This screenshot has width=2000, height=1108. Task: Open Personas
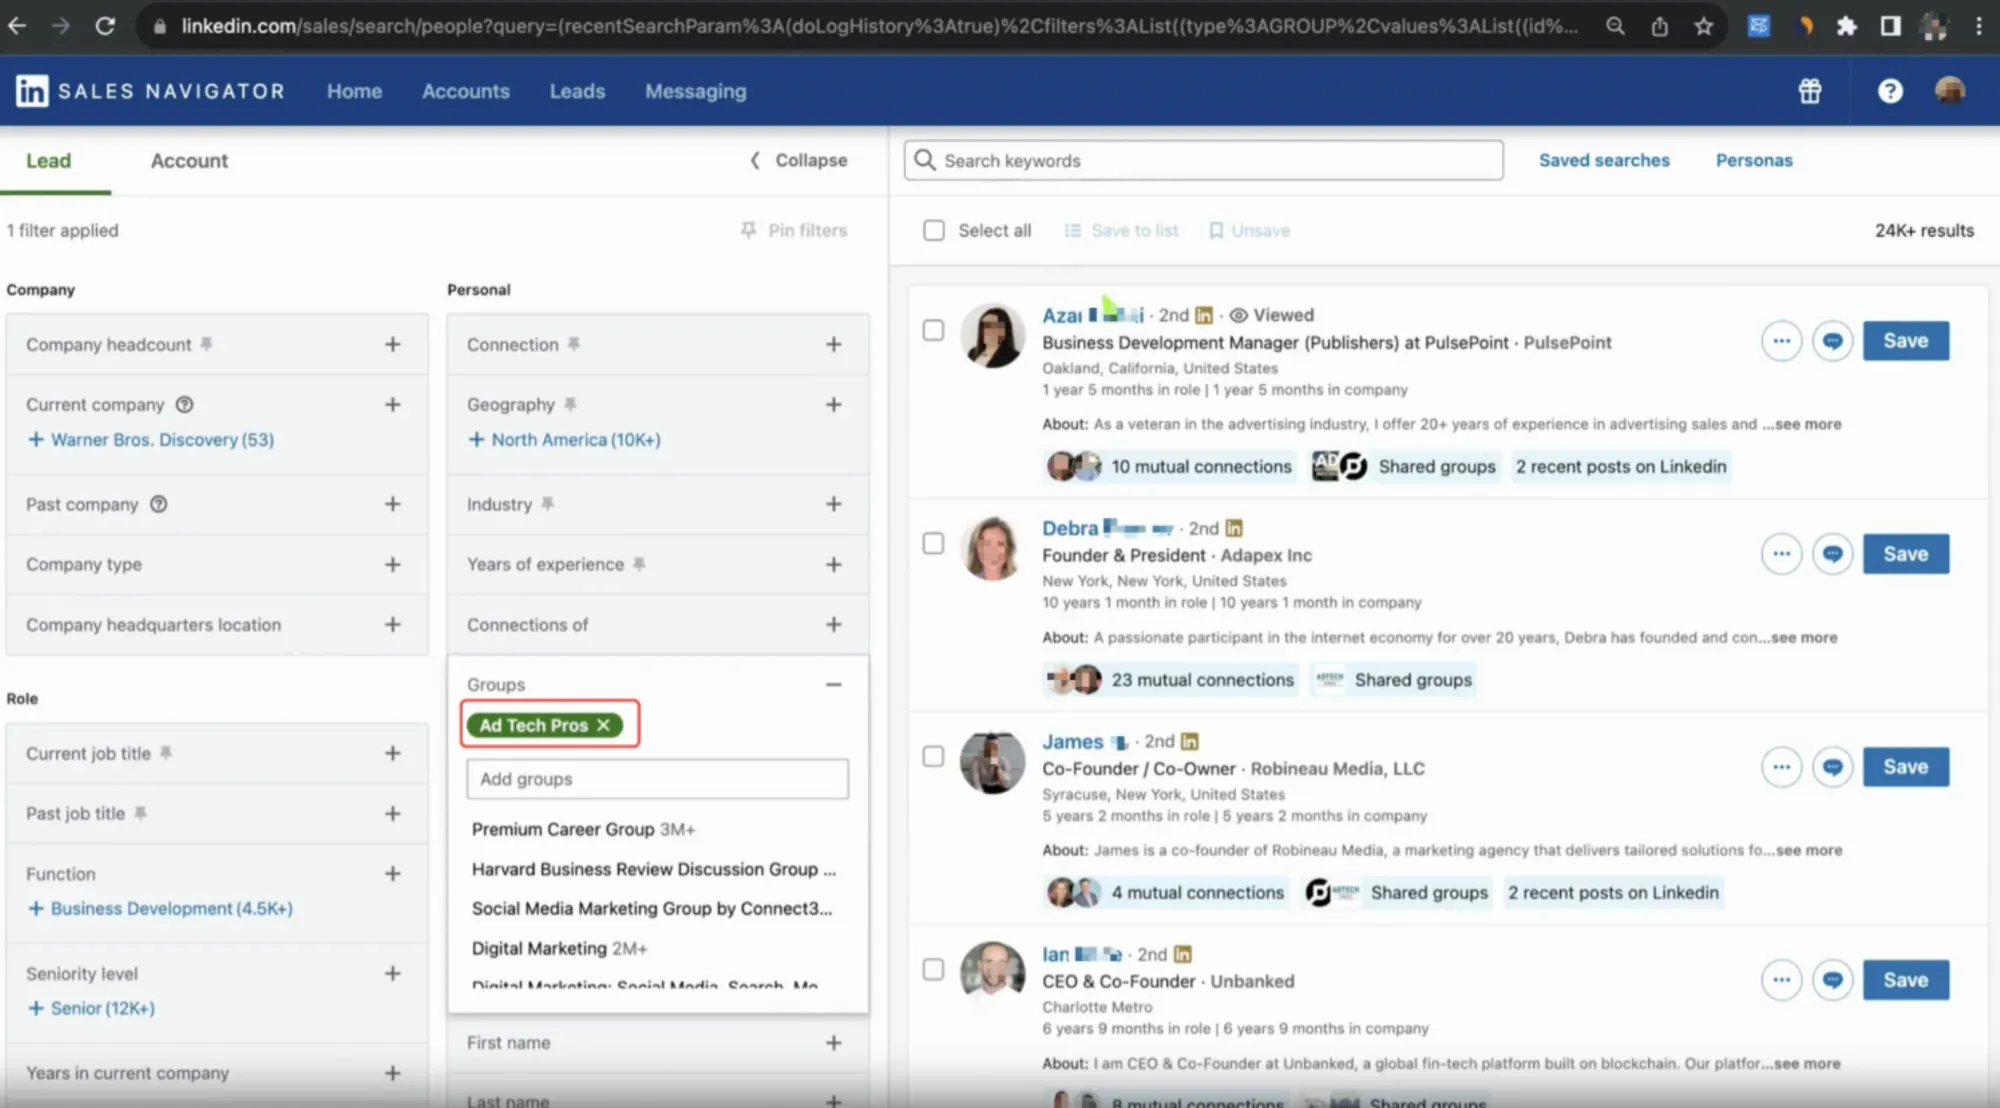pyautogui.click(x=1754, y=160)
